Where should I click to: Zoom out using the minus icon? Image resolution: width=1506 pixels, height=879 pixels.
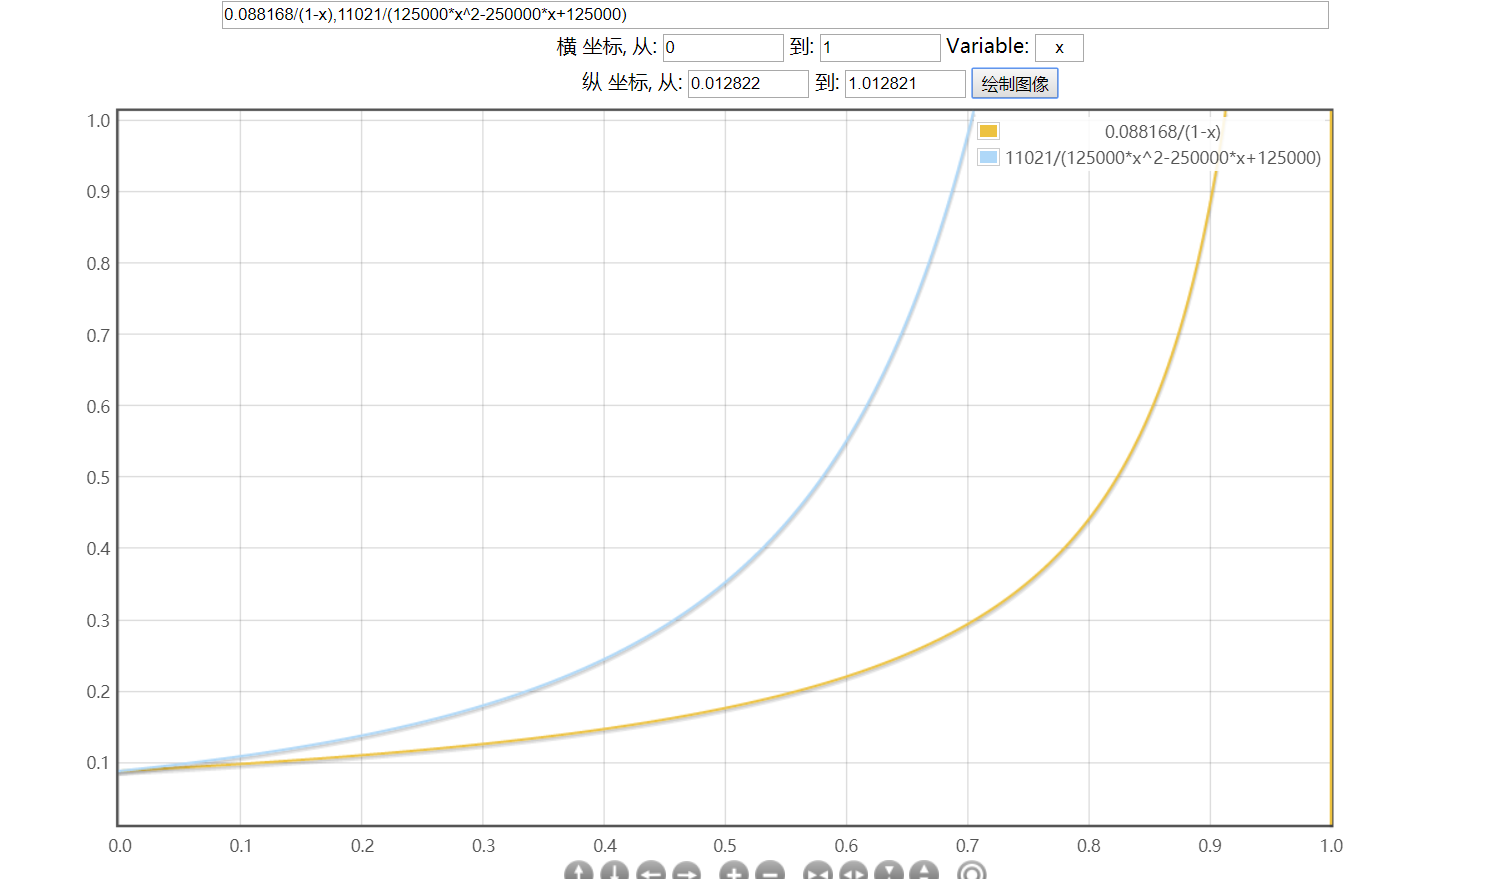click(x=769, y=872)
